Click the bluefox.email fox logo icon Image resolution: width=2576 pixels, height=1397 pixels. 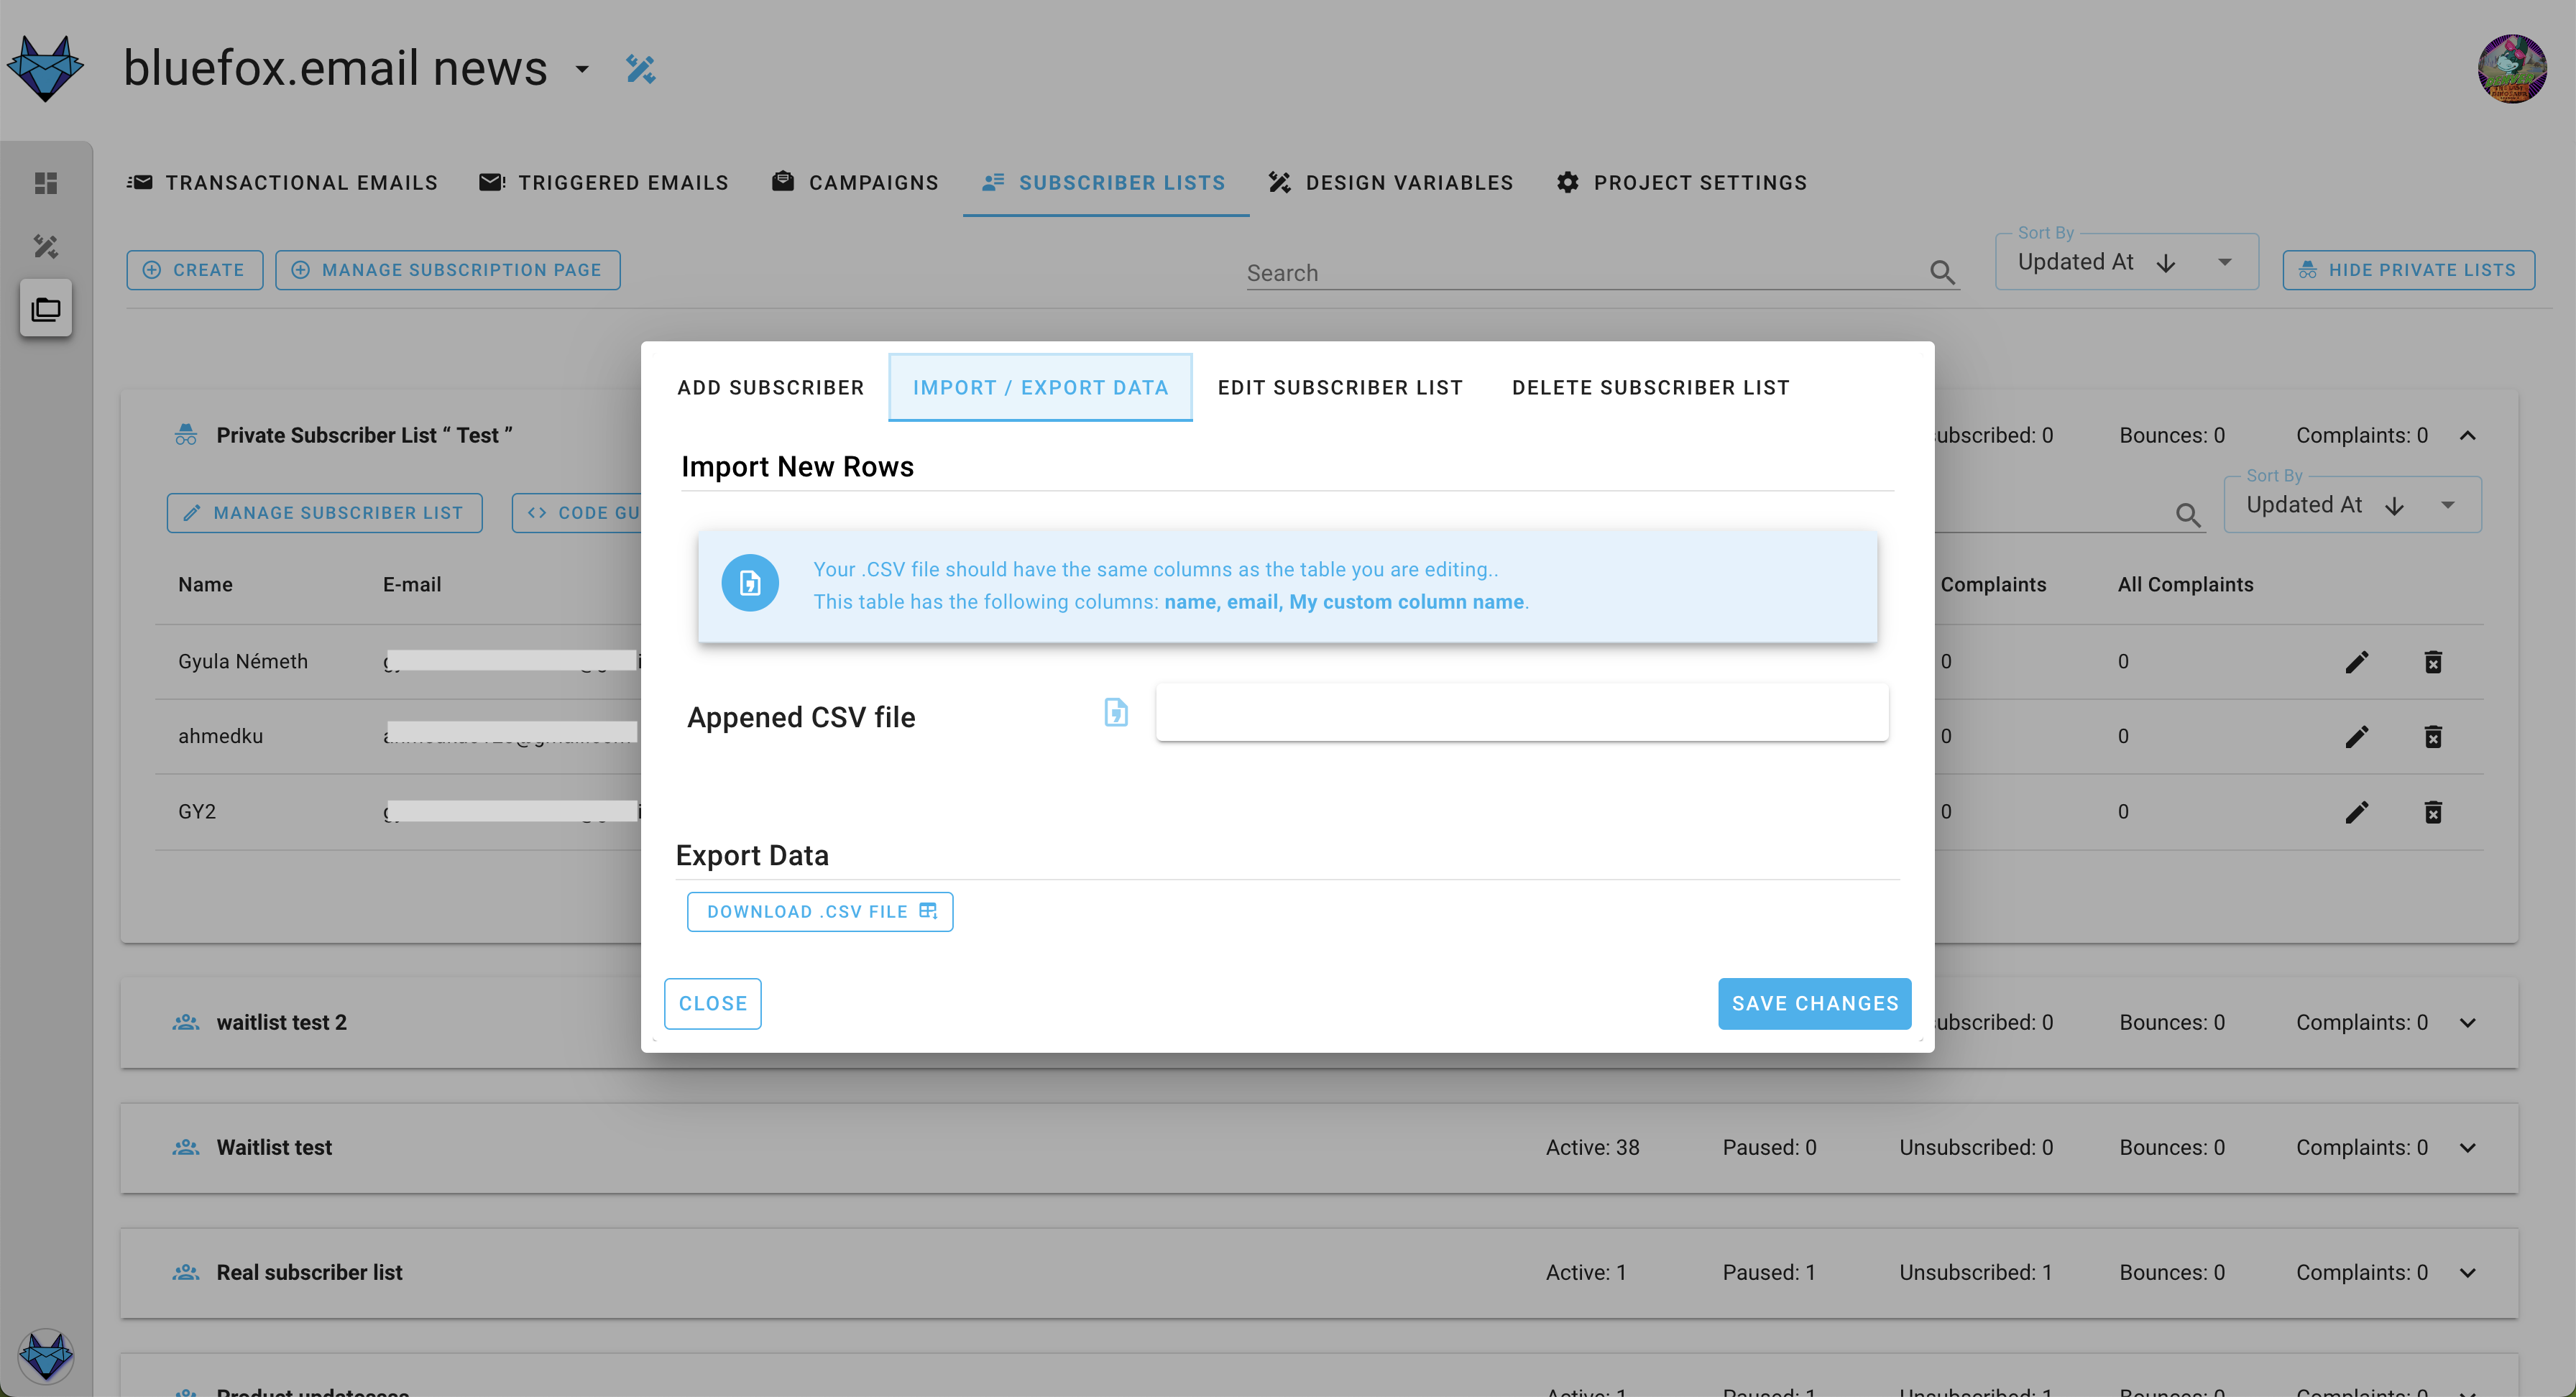[x=48, y=69]
